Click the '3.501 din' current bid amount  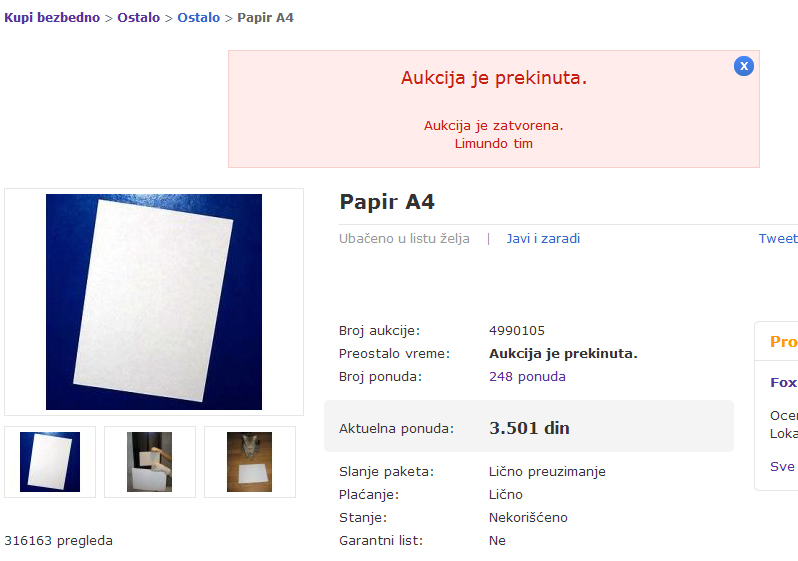(529, 428)
